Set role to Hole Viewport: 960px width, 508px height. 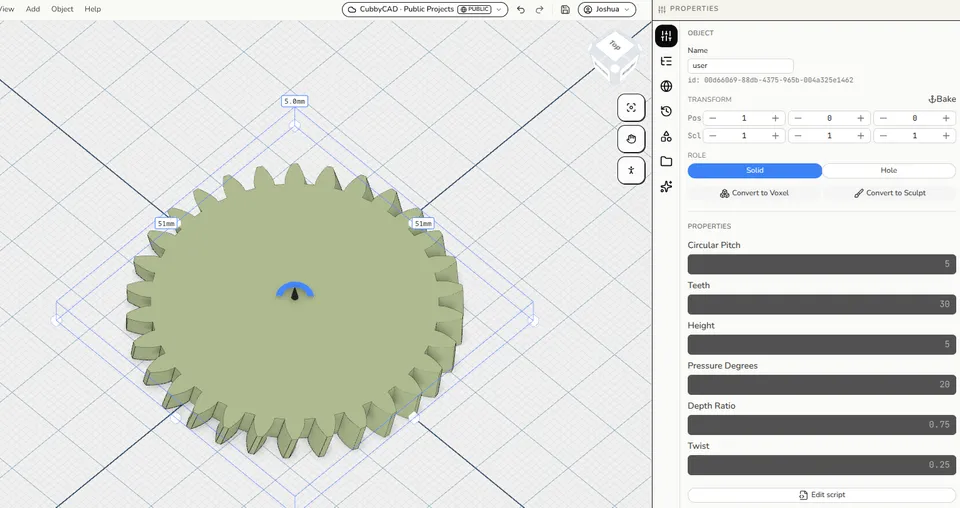point(888,171)
